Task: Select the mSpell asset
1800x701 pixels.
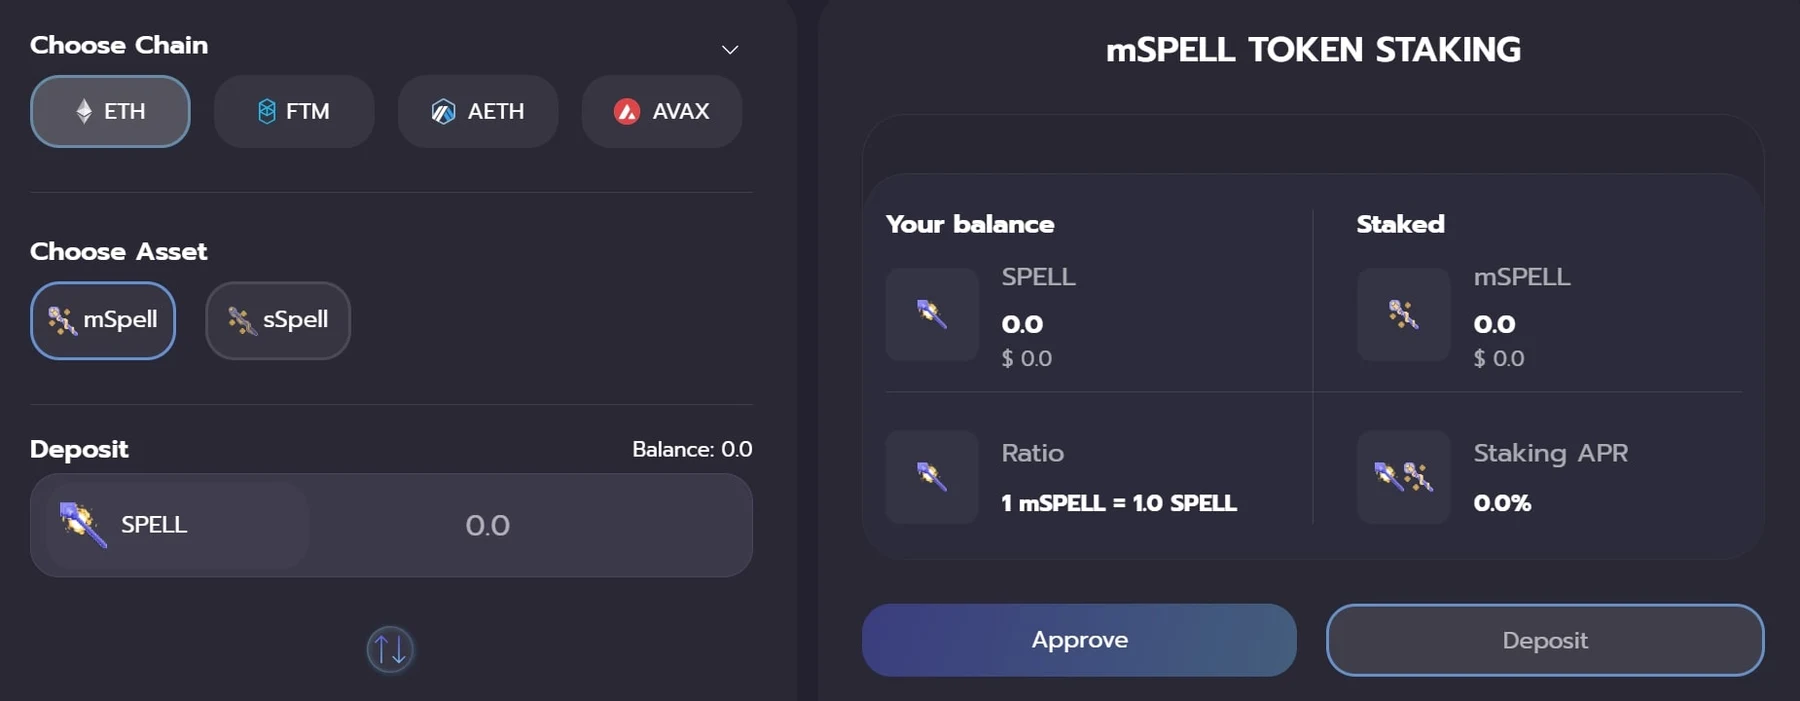Action: click(x=103, y=320)
